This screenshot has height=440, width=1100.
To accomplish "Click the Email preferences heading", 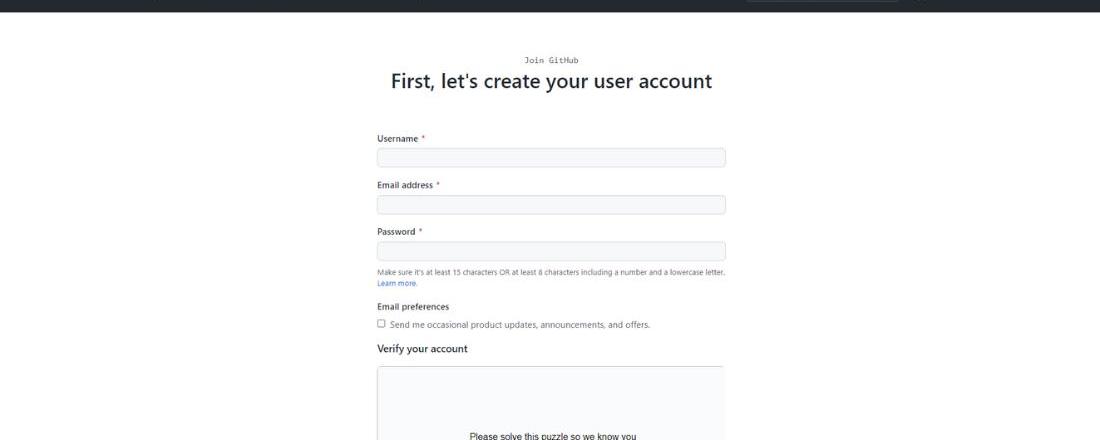I will [x=413, y=307].
